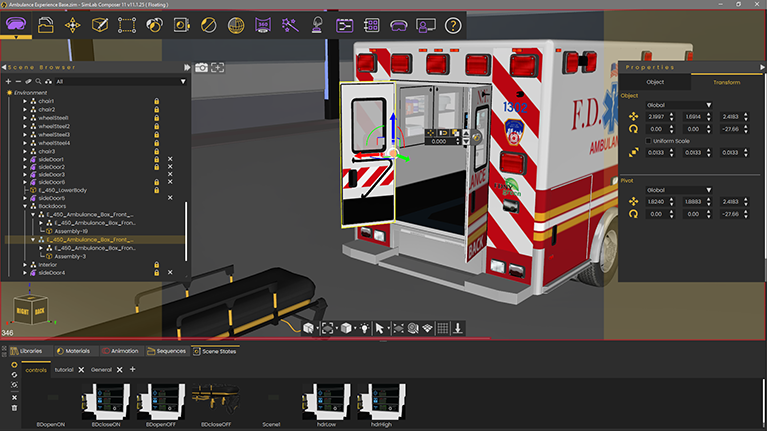Open the VR headset workbench menu

click(16, 24)
